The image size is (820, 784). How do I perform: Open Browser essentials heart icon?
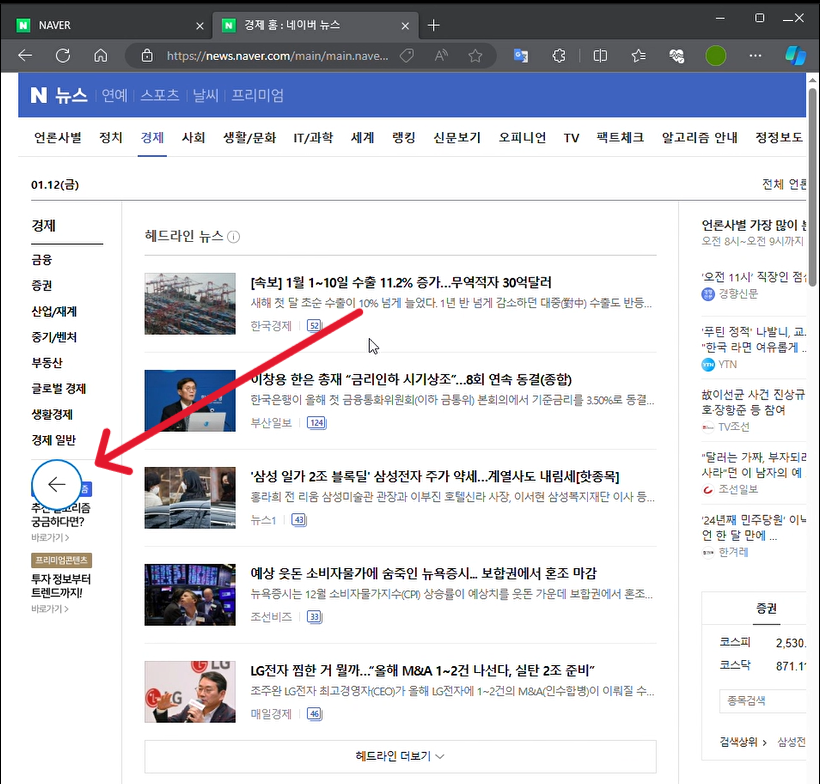click(x=677, y=55)
